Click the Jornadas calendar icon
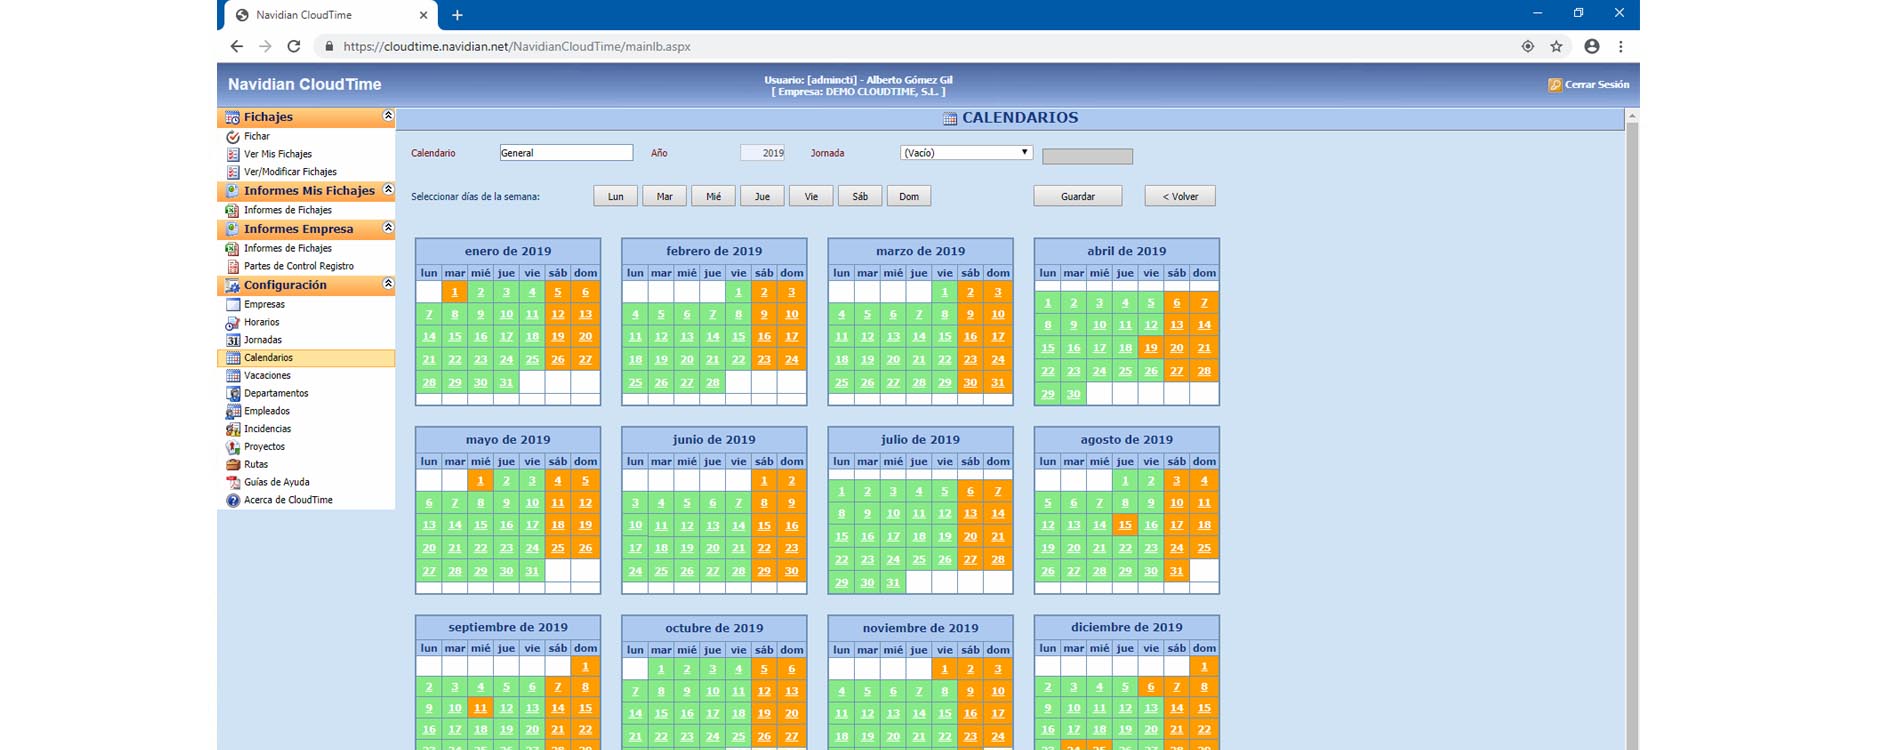 point(233,340)
